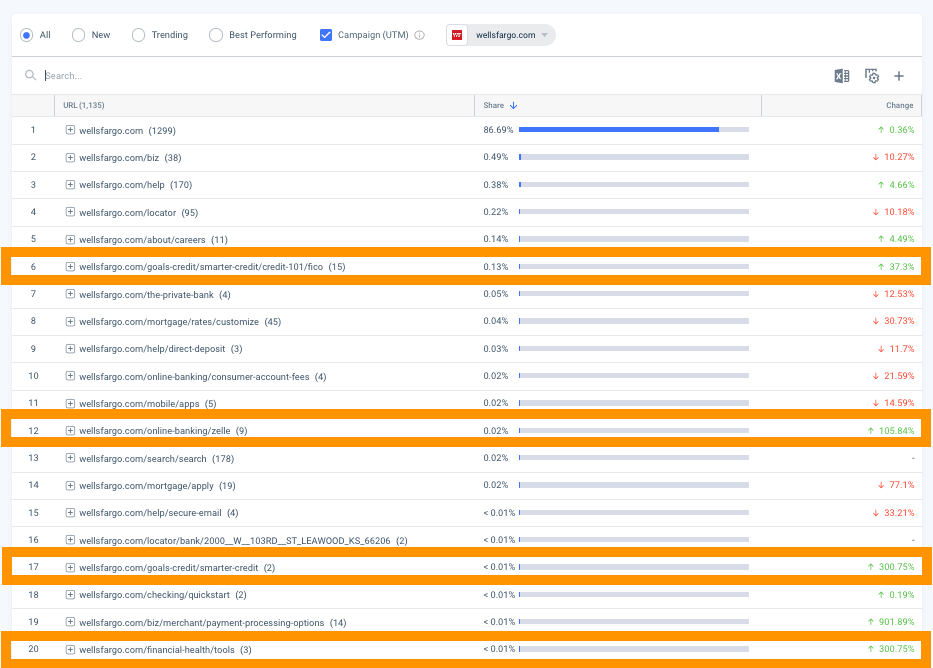Expand the wellsfargo.com/biz (38) row

tap(70, 158)
